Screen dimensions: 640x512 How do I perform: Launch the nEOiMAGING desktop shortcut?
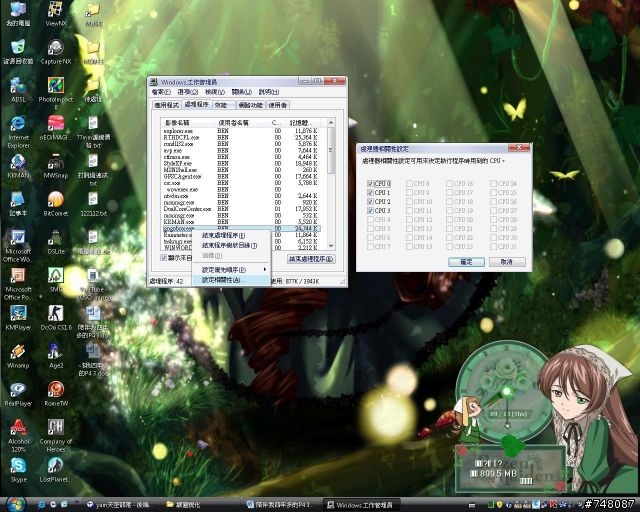click(56, 127)
